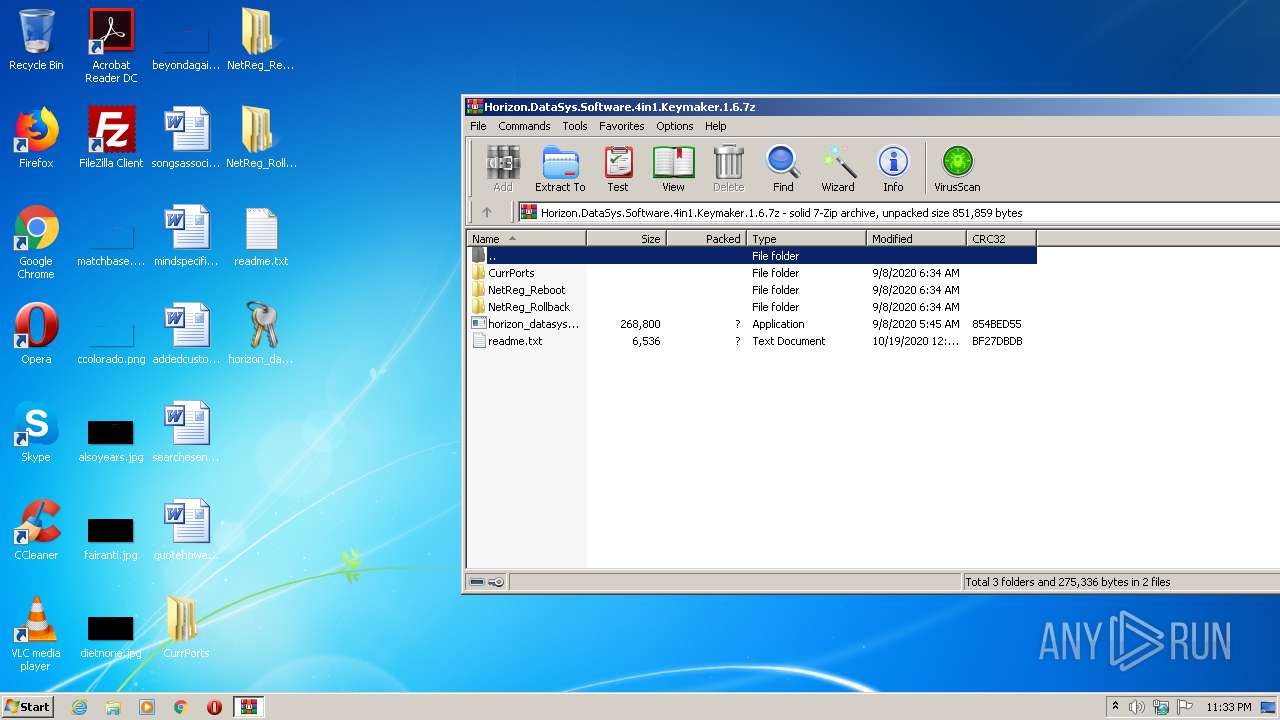Click the size value 268,800
1280x720 pixels.
[640, 324]
